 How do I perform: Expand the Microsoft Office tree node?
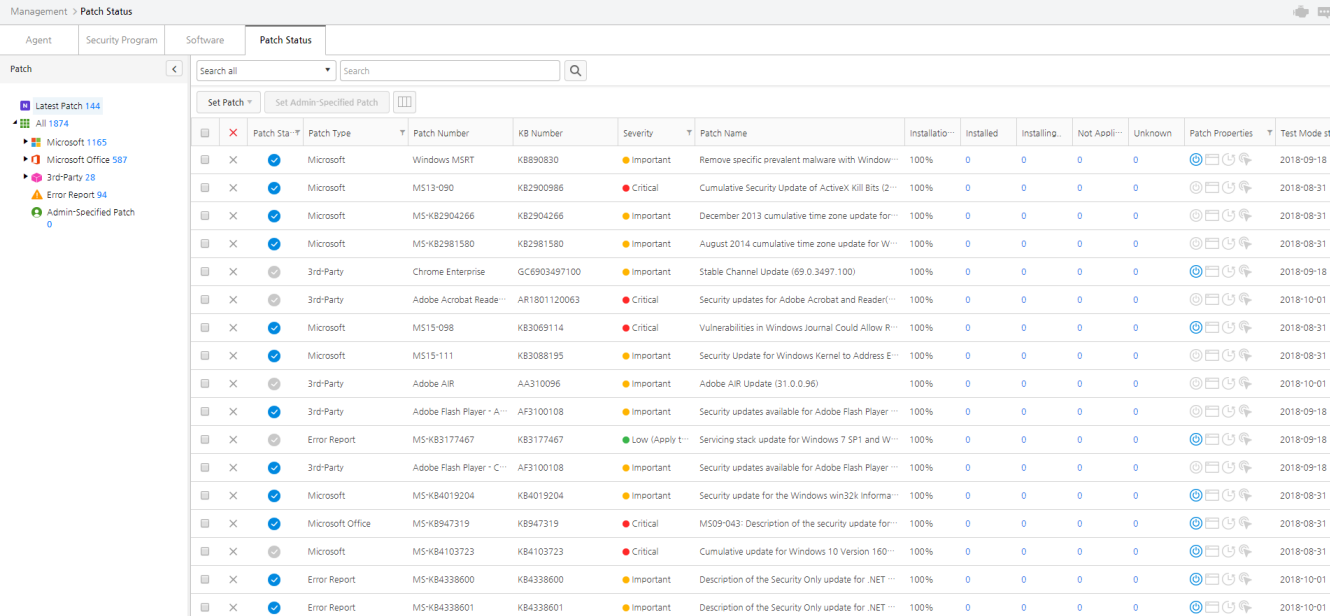25,159
